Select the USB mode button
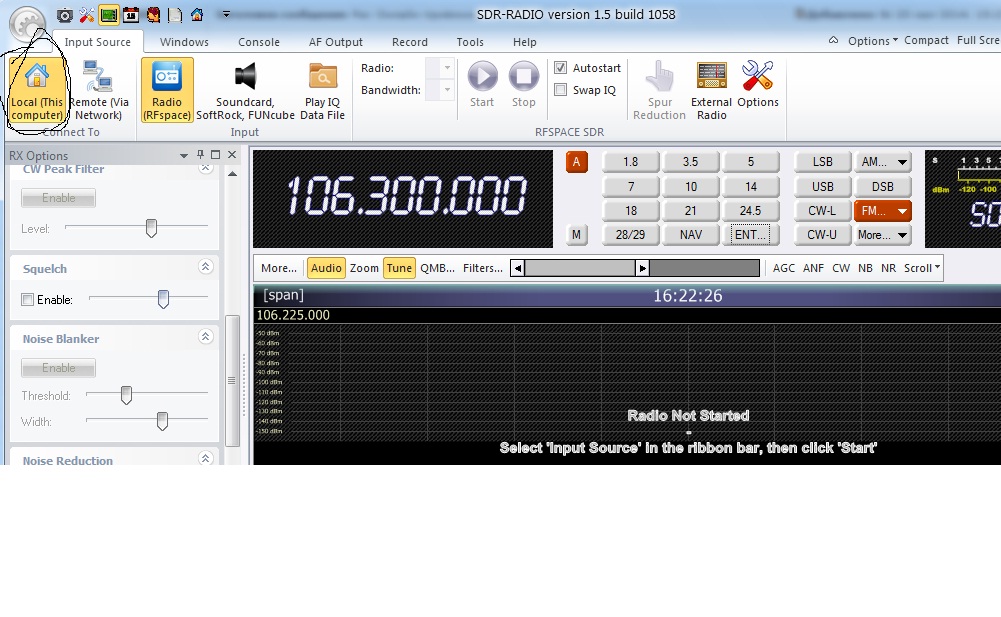Image resolution: width=1001 pixels, height=617 pixels. point(823,186)
